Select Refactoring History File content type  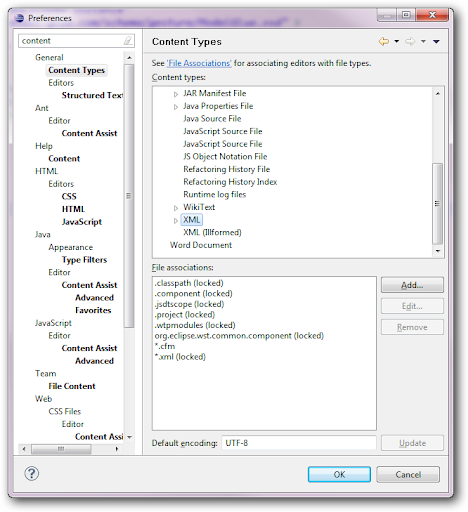[x=226, y=169]
